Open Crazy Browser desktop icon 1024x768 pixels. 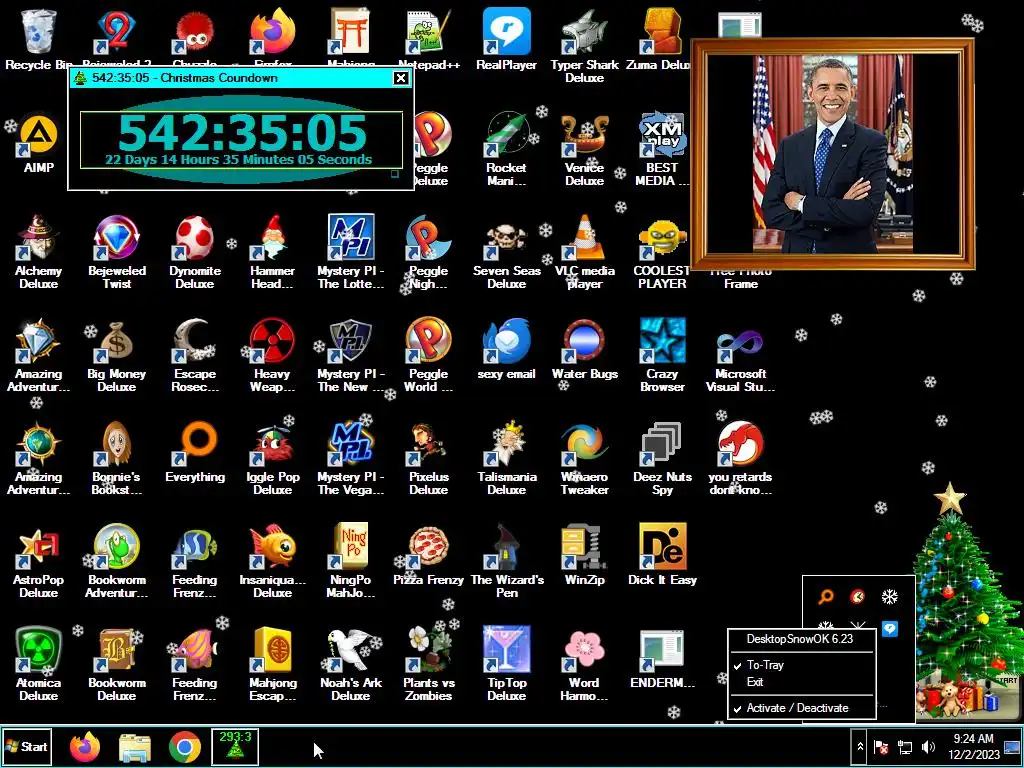coord(662,355)
